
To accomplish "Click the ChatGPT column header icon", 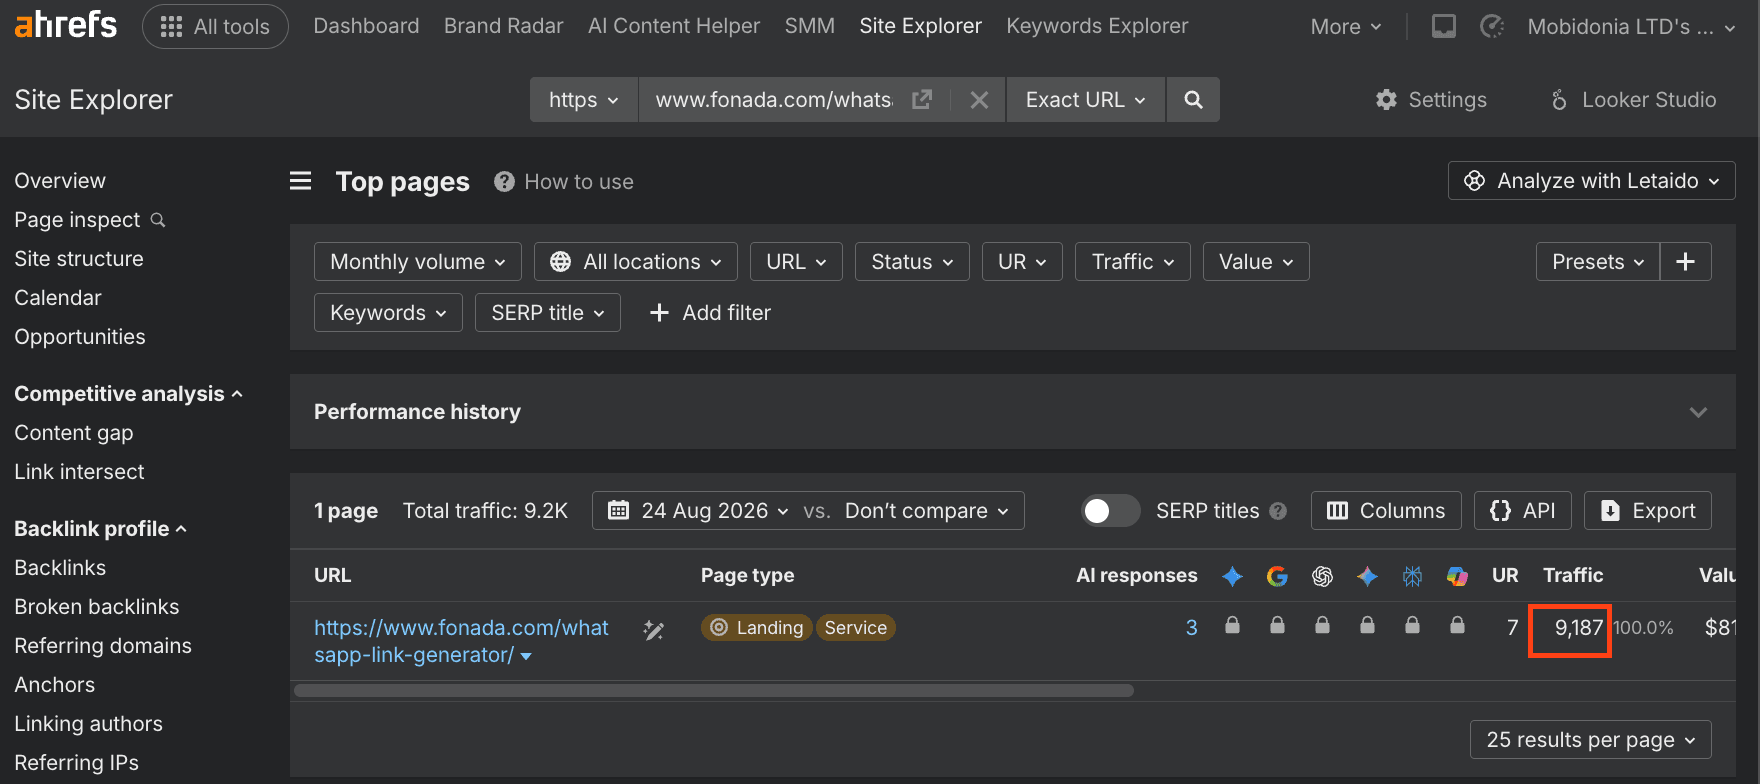I will [1322, 576].
